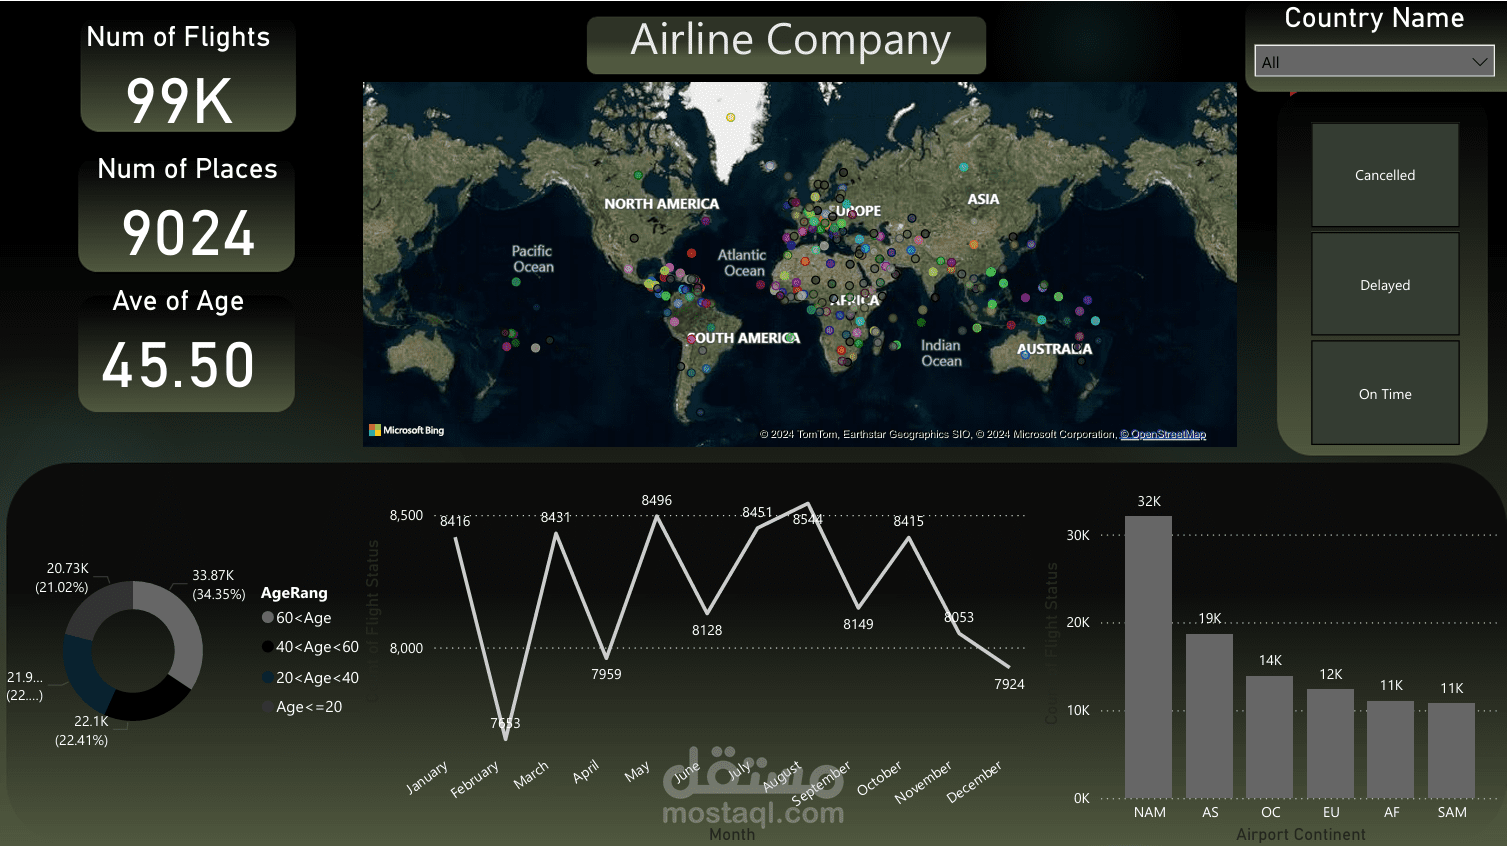The width and height of the screenshot is (1507, 846).
Task: Click the 7924 December data label
Action: point(1009,684)
